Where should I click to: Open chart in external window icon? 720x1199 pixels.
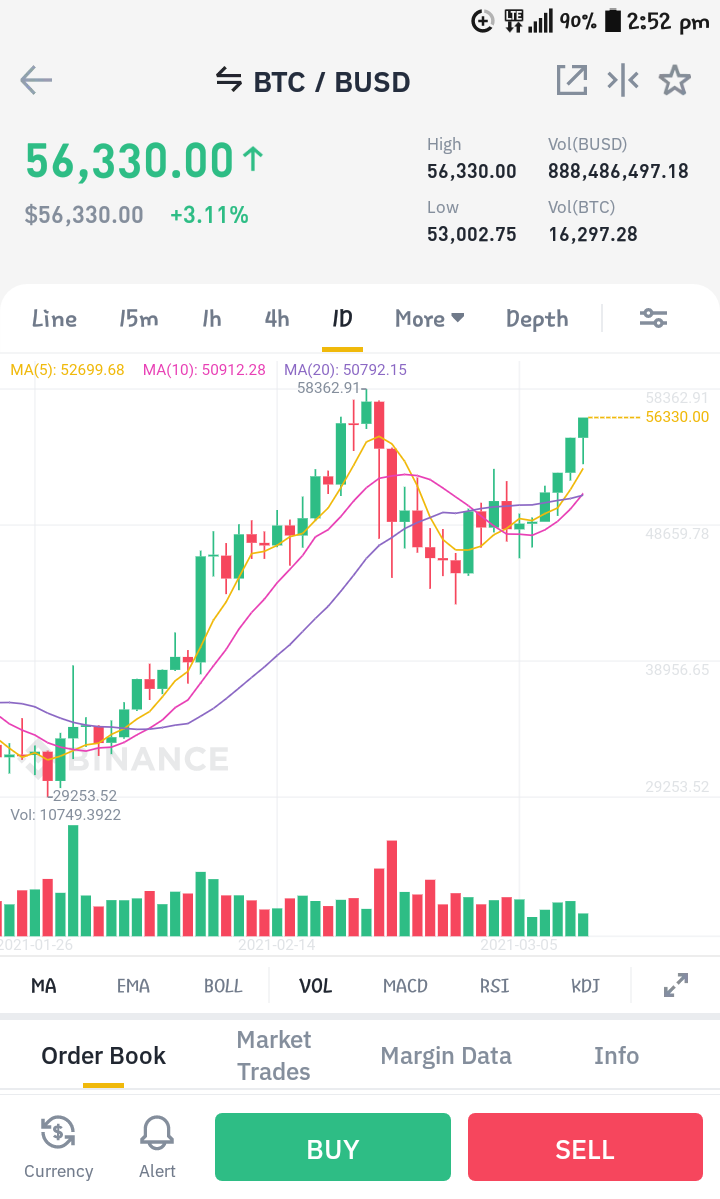[x=572, y=80]
